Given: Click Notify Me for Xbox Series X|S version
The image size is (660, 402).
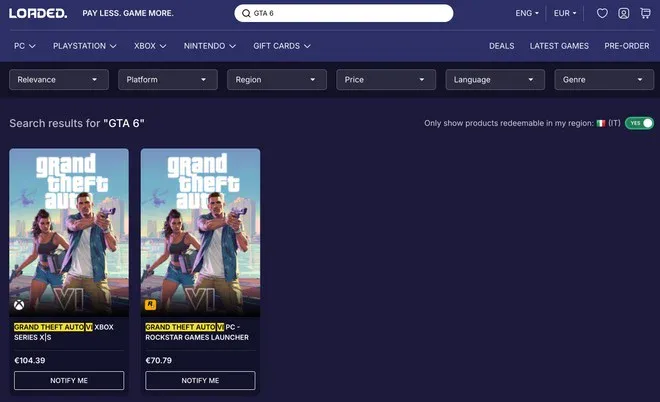Looking at the screenshot, I should click(69, 381).
